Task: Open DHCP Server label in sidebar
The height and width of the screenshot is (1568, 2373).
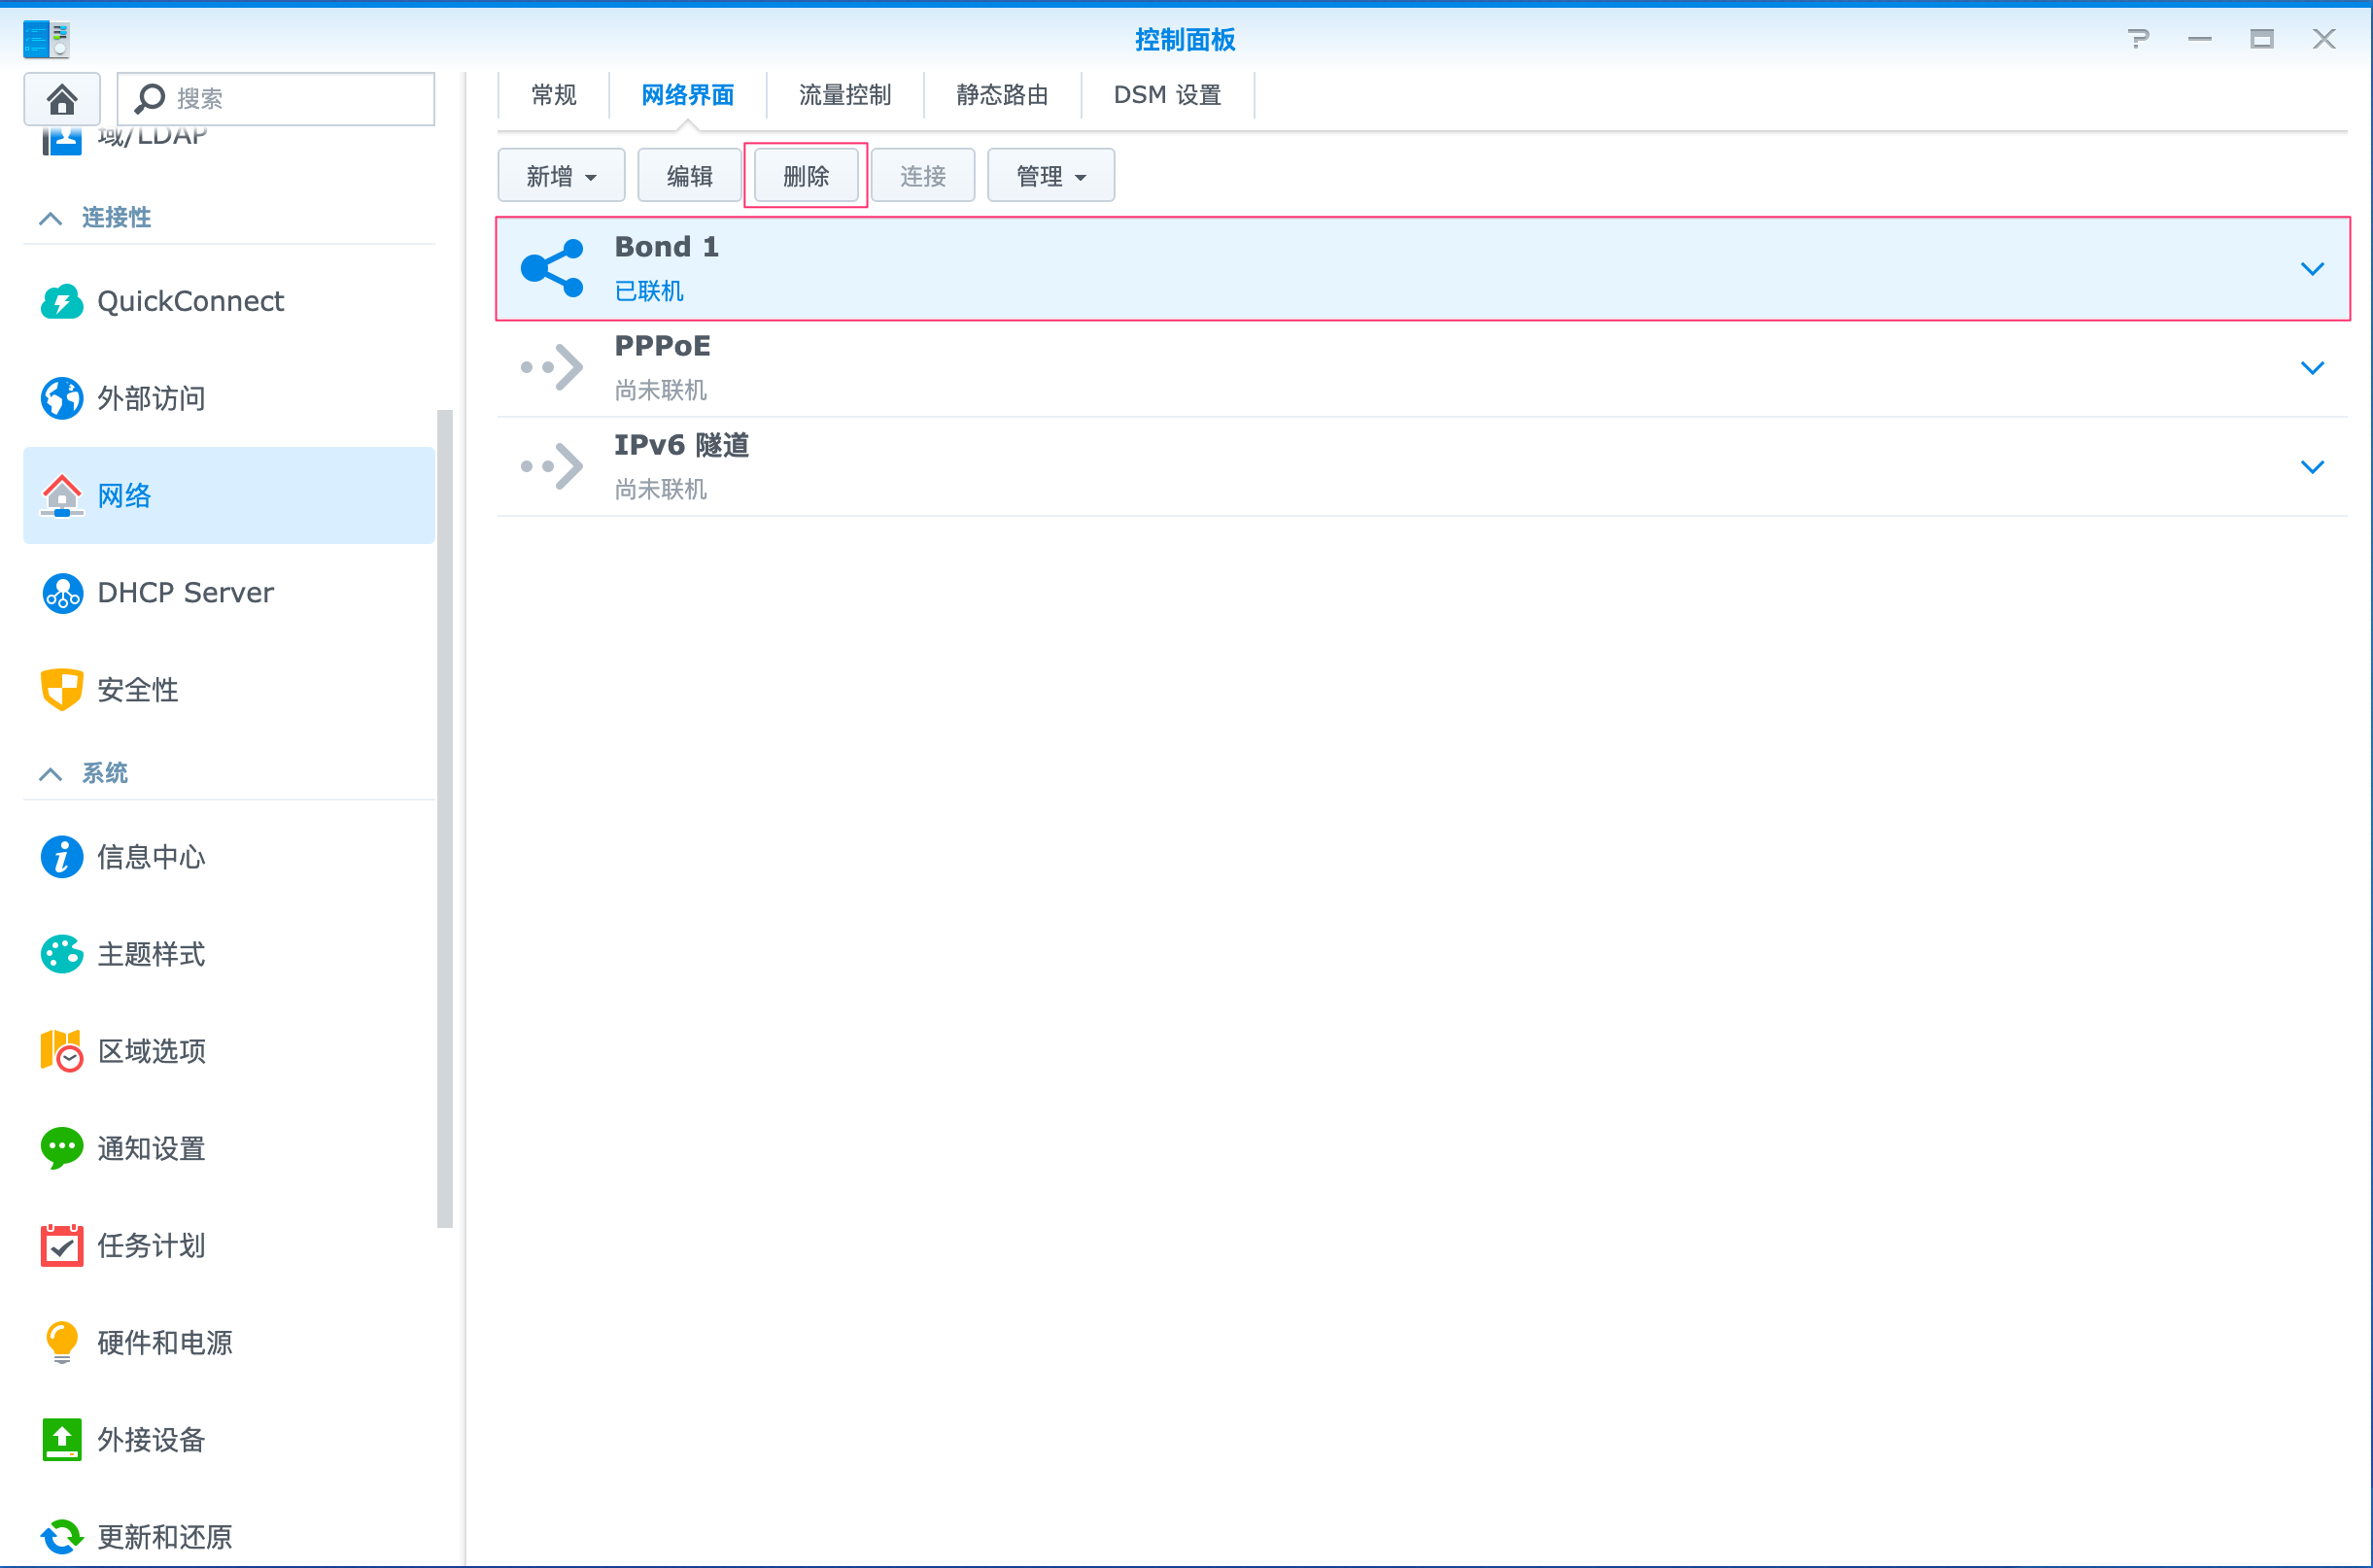Action: point(186,593)
